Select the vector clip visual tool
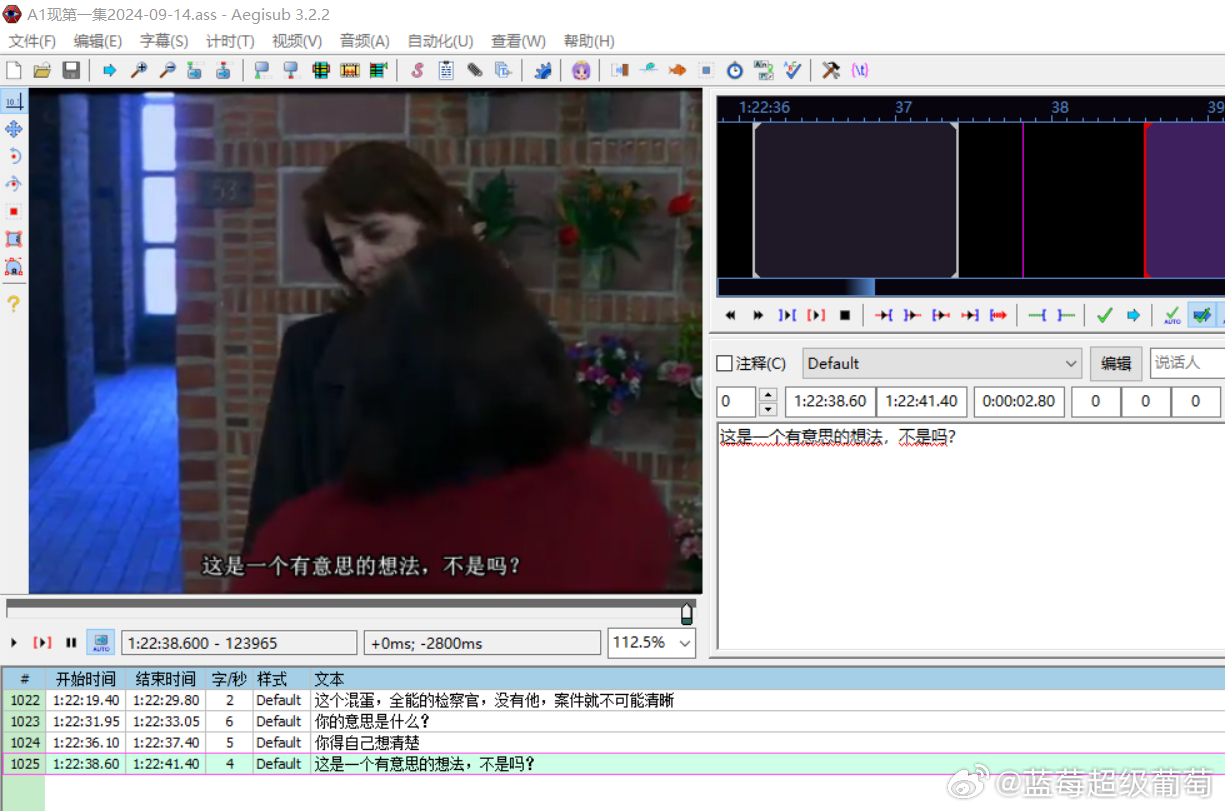1225x811 pixels. [14, 267]
